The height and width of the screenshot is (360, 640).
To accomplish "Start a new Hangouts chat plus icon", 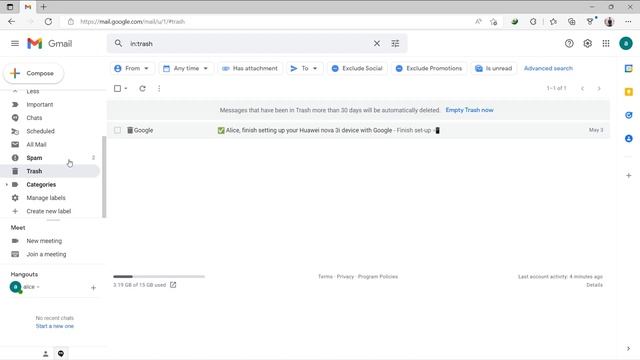I will coord(93,287).
